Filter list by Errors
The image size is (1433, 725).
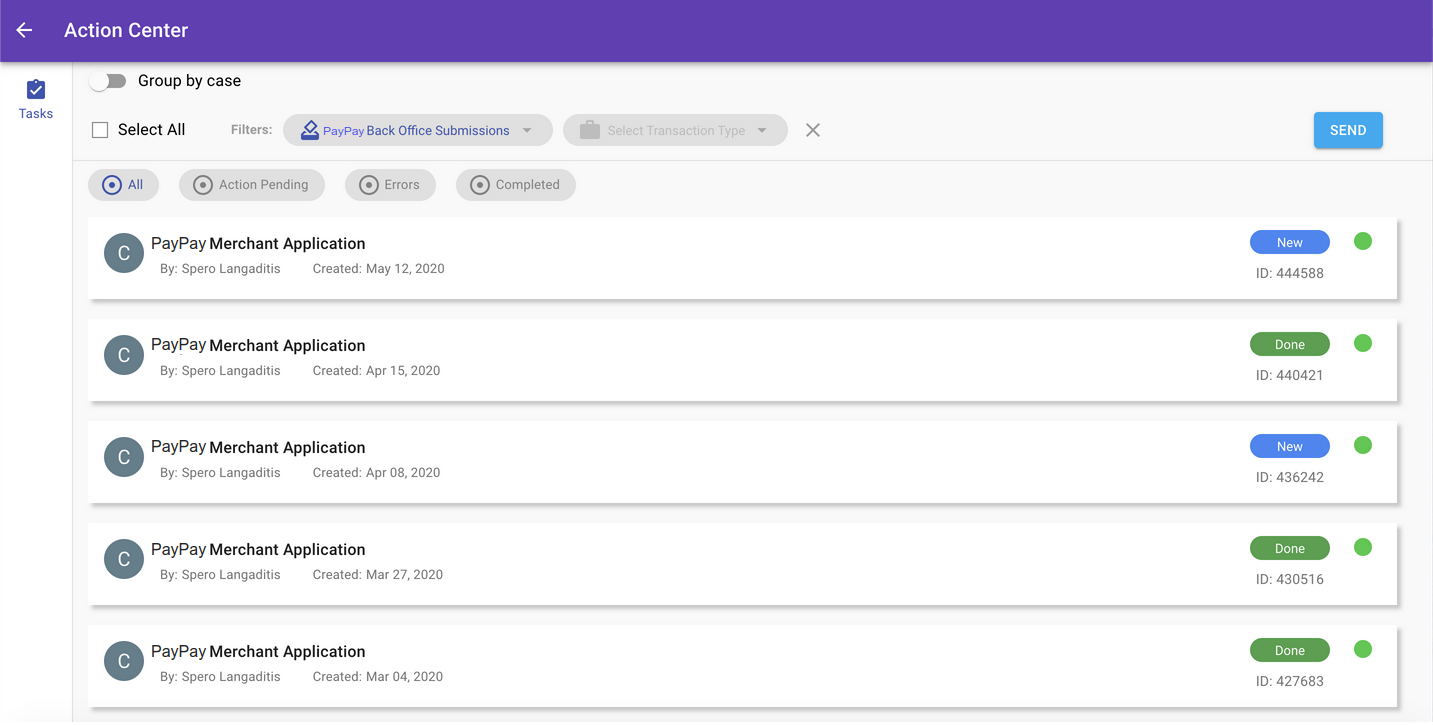(x=390, y=185)
